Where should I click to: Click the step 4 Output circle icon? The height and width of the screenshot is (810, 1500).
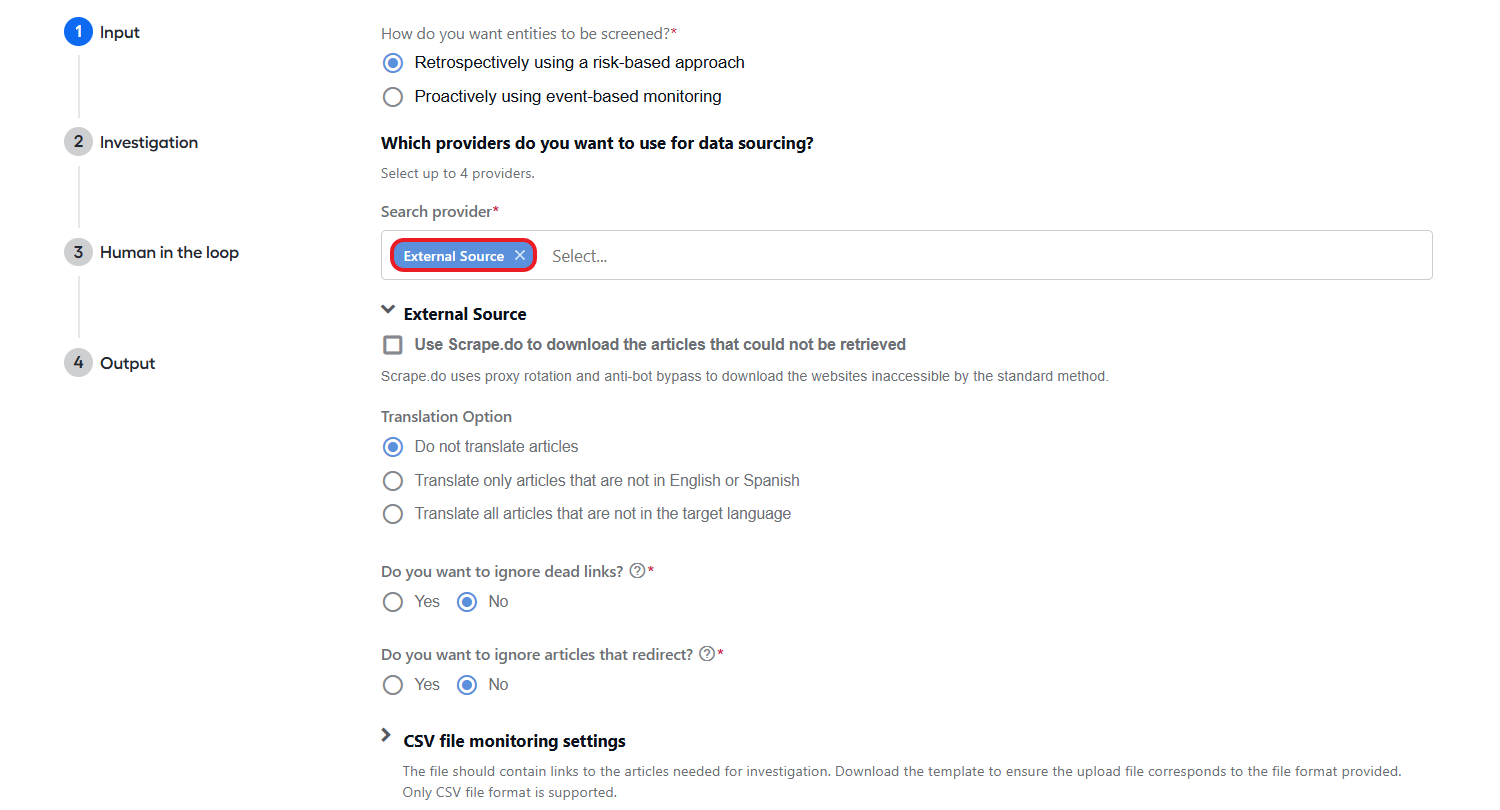[78, 363]
